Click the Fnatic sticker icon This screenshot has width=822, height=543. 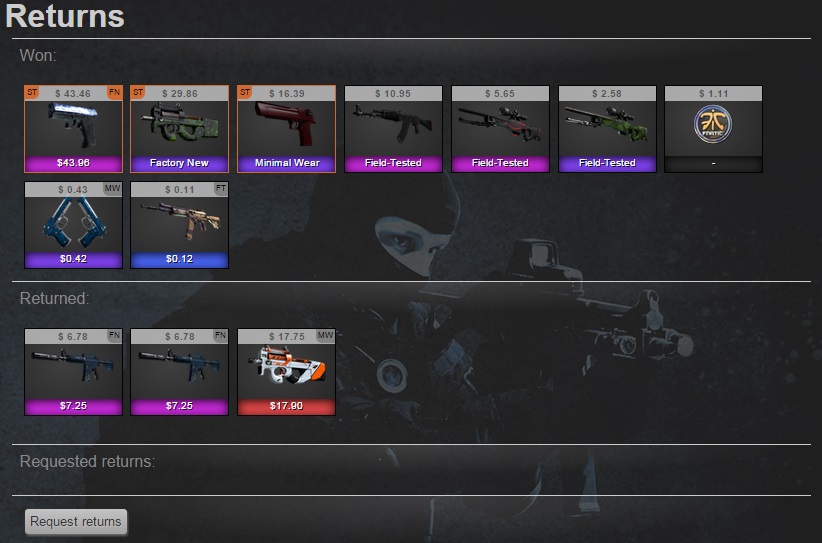[x=713, y=124]
